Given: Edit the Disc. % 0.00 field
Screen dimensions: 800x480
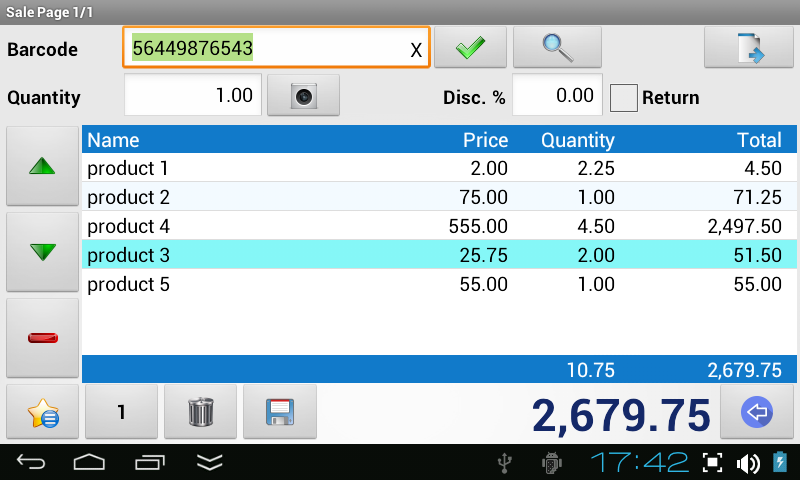Looking at the screenshot, I should tap(557, 95).
